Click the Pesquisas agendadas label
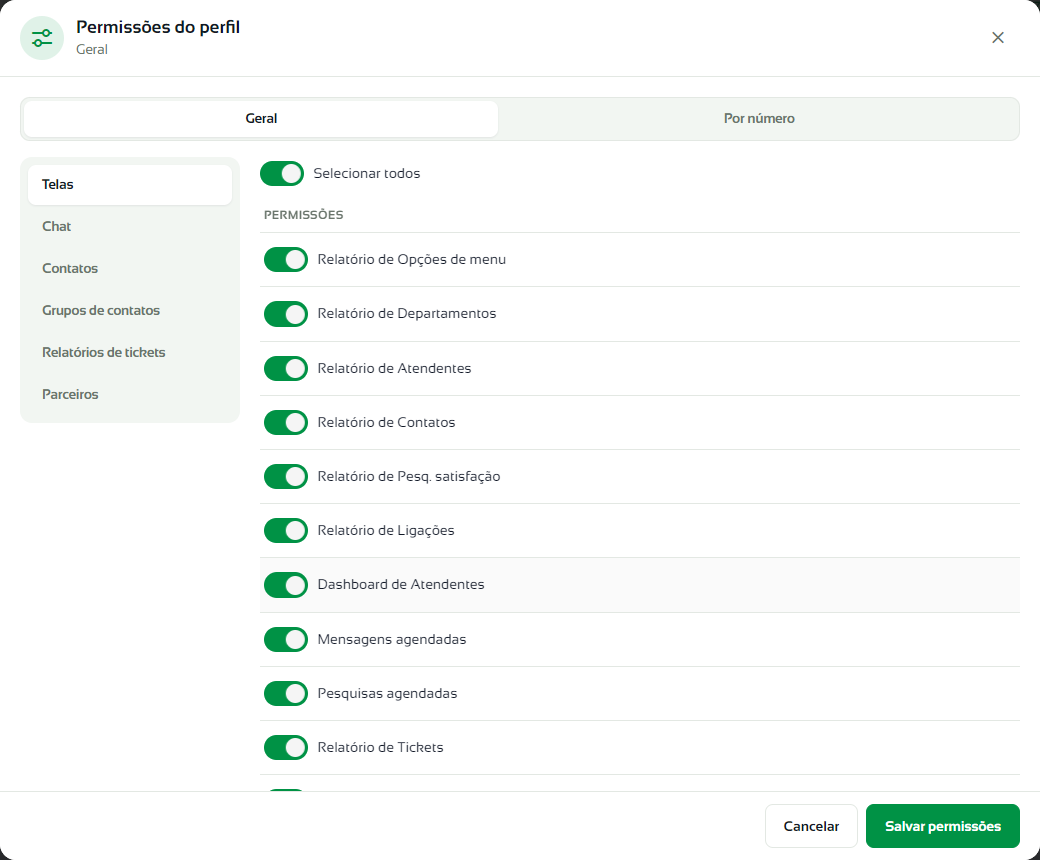The width and height of the screenshot is (1040, 860). [387, 694]
